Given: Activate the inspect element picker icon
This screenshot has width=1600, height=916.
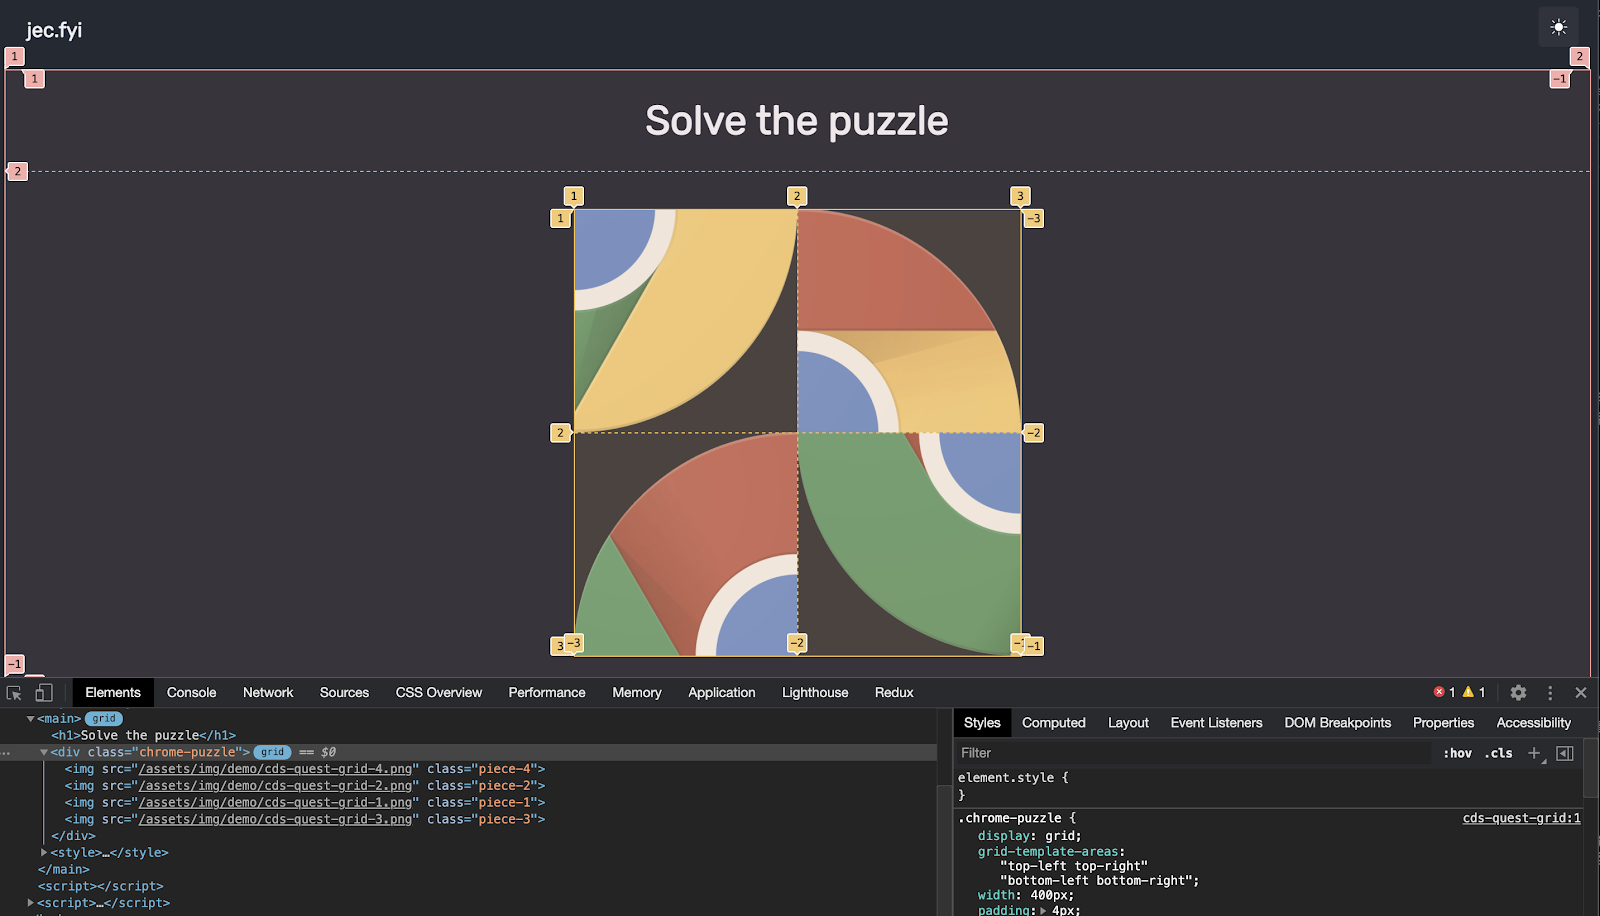Looking at the screenshot, I should (x=14, y=692).
